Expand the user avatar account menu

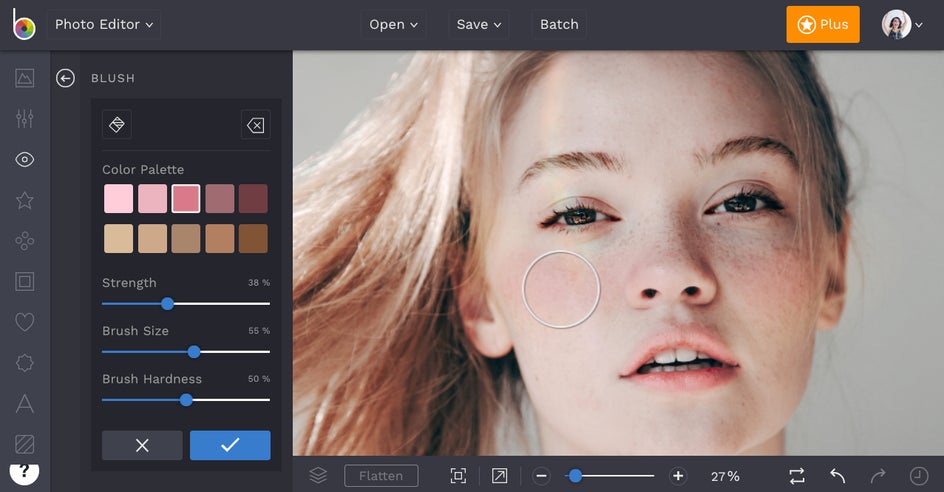[902, 25]
